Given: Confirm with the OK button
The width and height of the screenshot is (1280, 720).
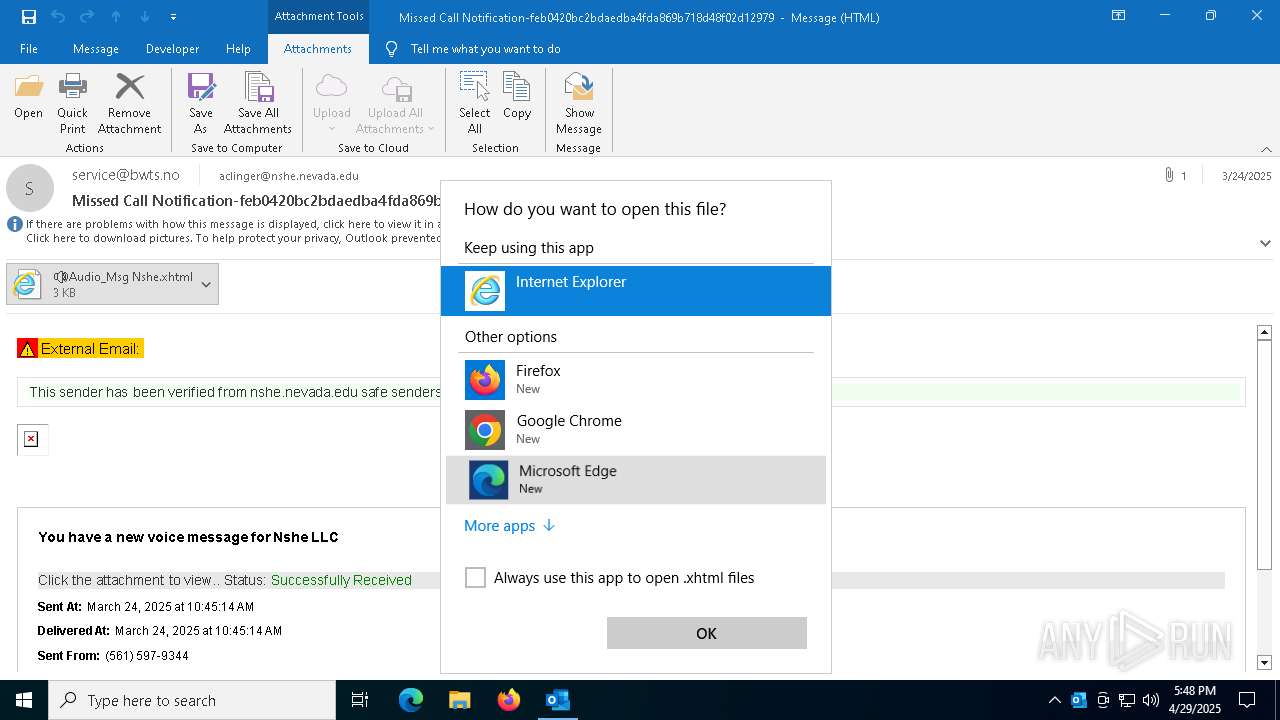Looking at the screenshot, I should tap(706, 633).
